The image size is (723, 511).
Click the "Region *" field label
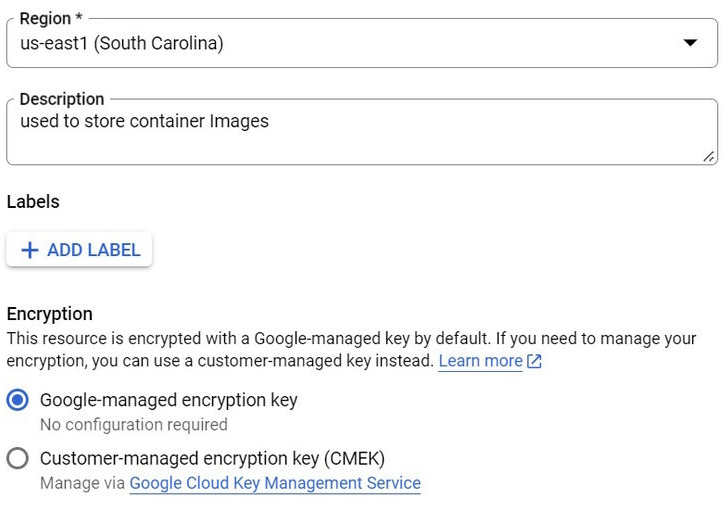pyautogui.click(x=51, y=19)
